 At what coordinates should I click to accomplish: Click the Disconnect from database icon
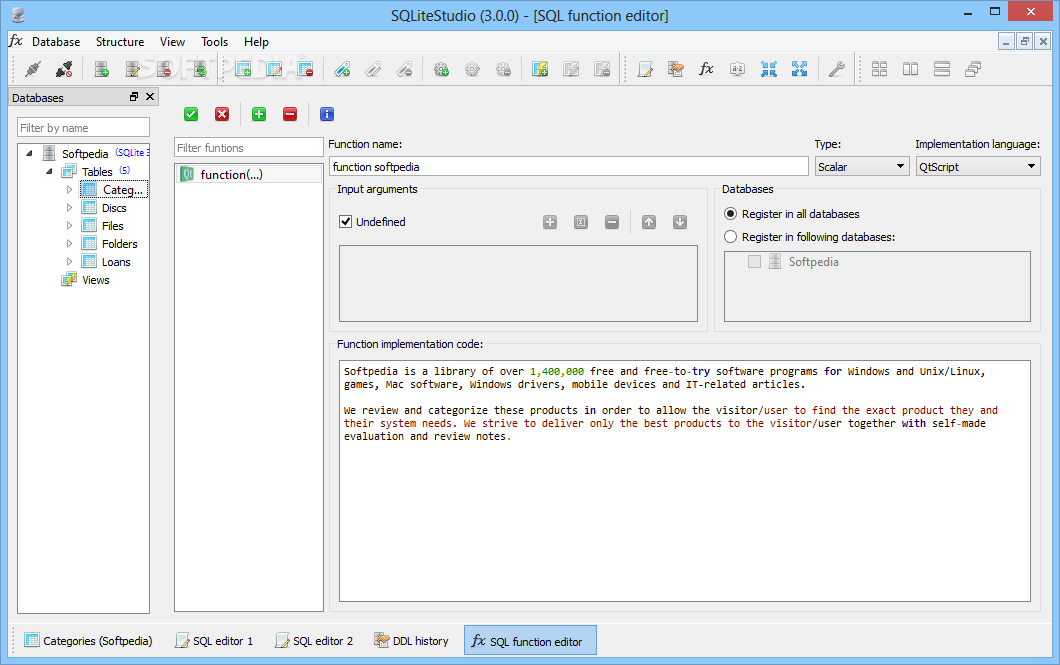tap(64, 69)
